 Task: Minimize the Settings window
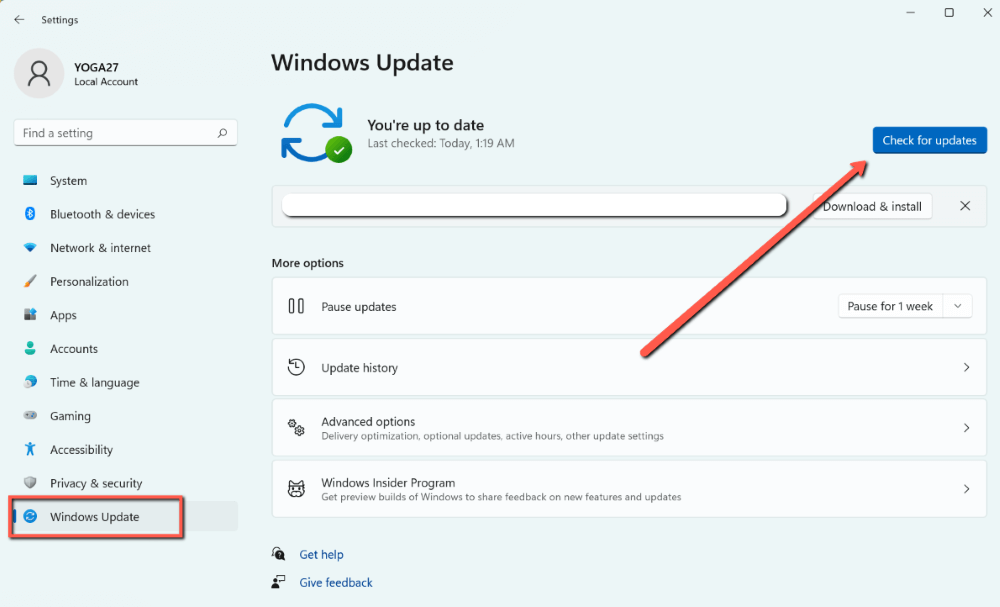911,13
